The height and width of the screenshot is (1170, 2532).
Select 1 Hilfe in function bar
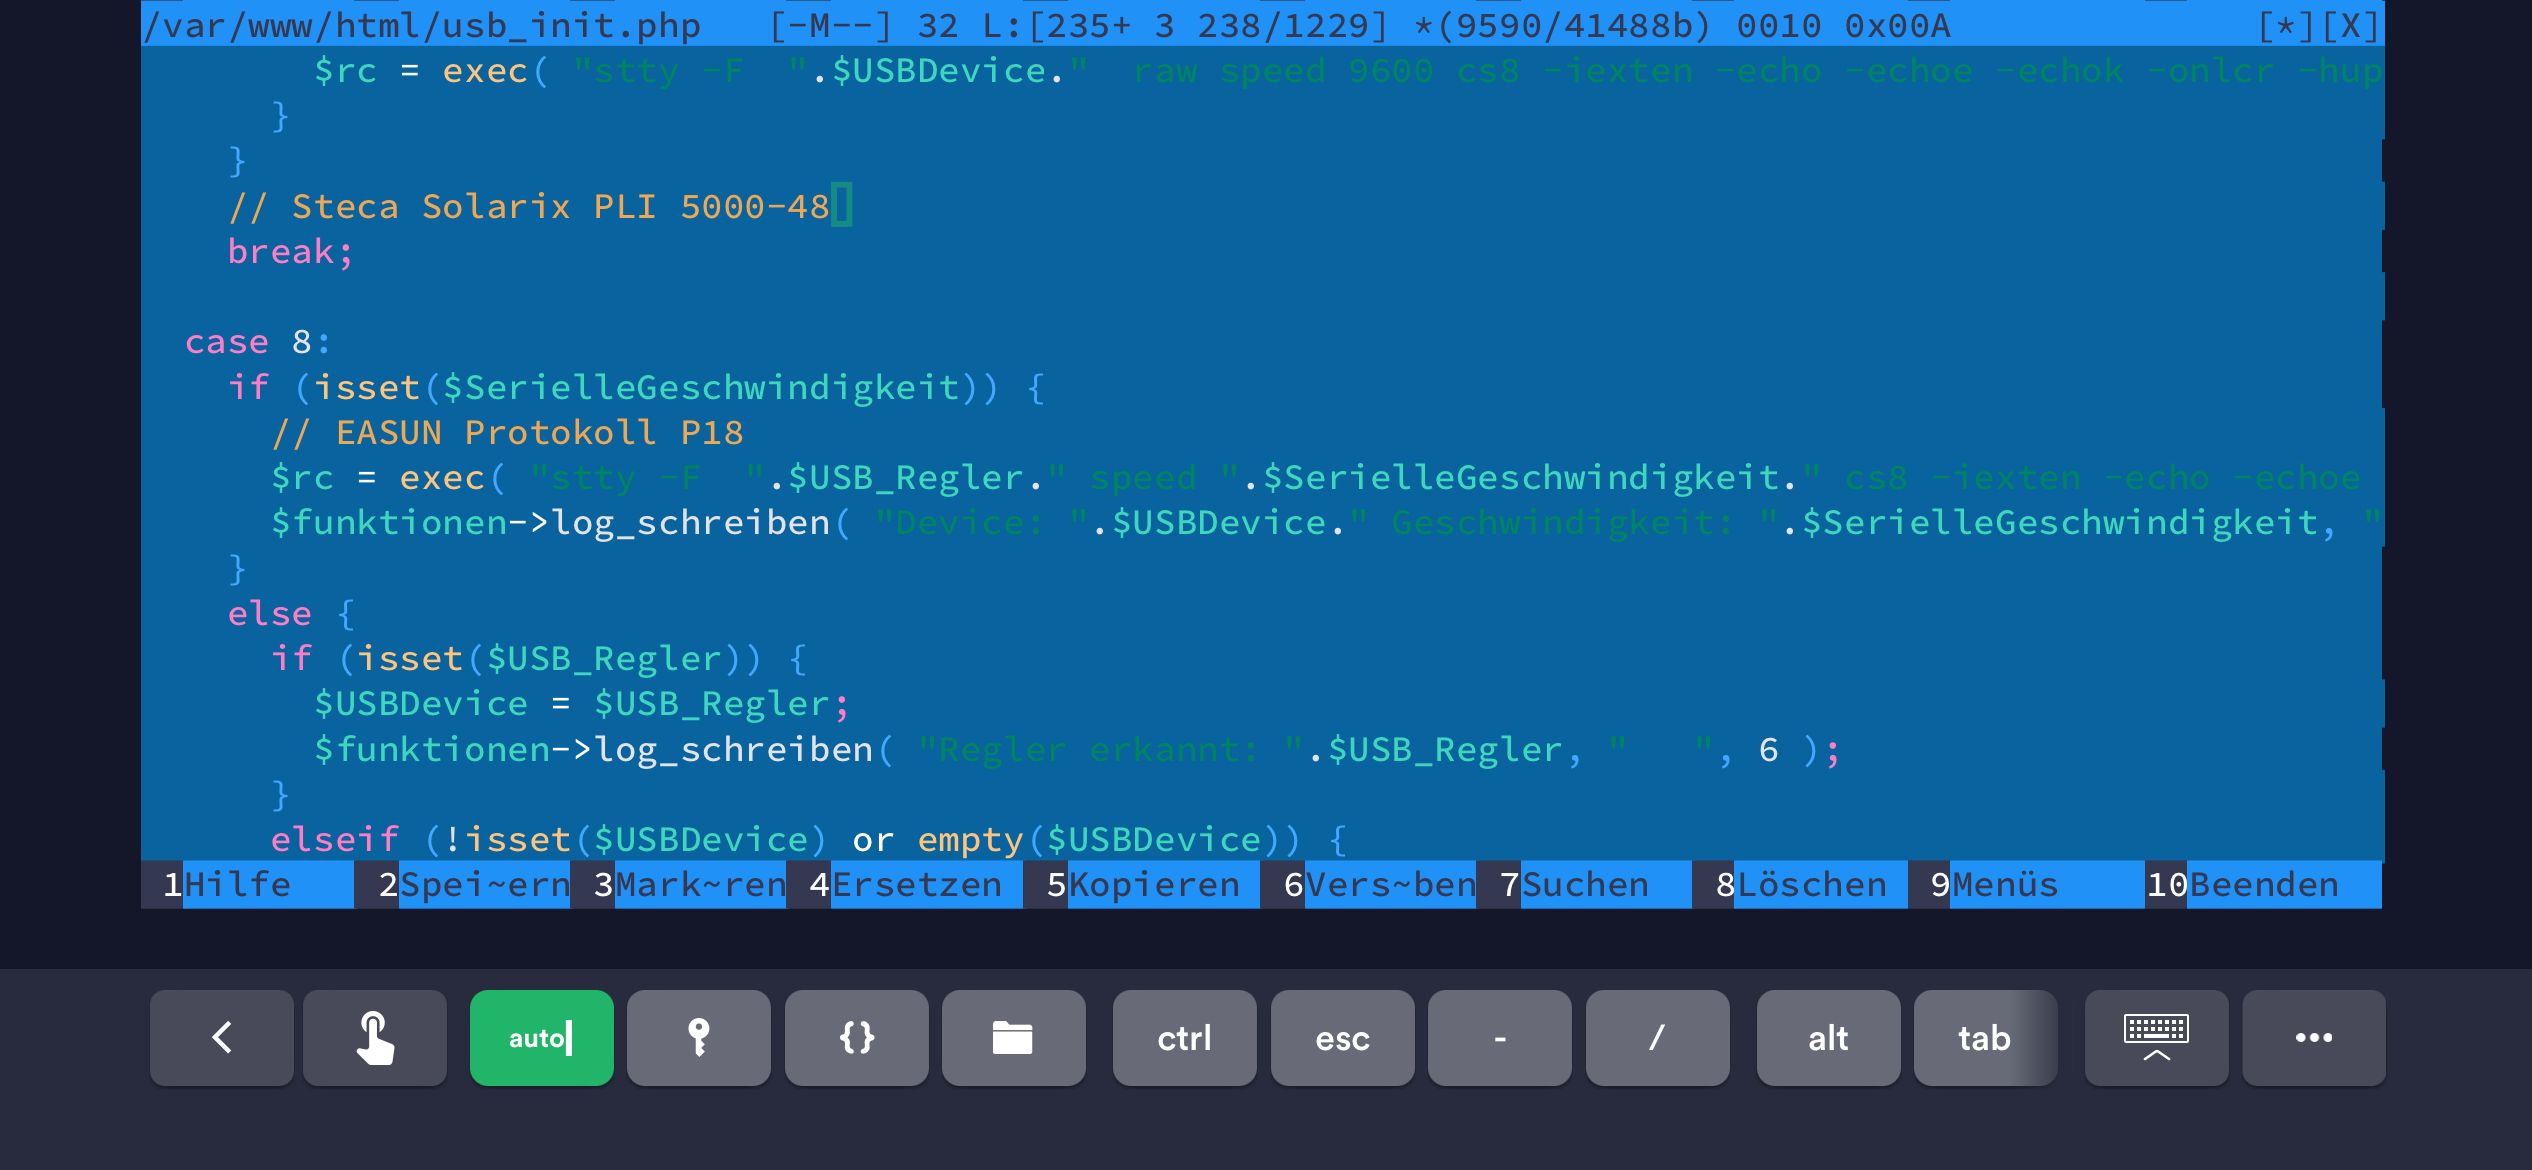pyautogui.click(x=228, y=885)
